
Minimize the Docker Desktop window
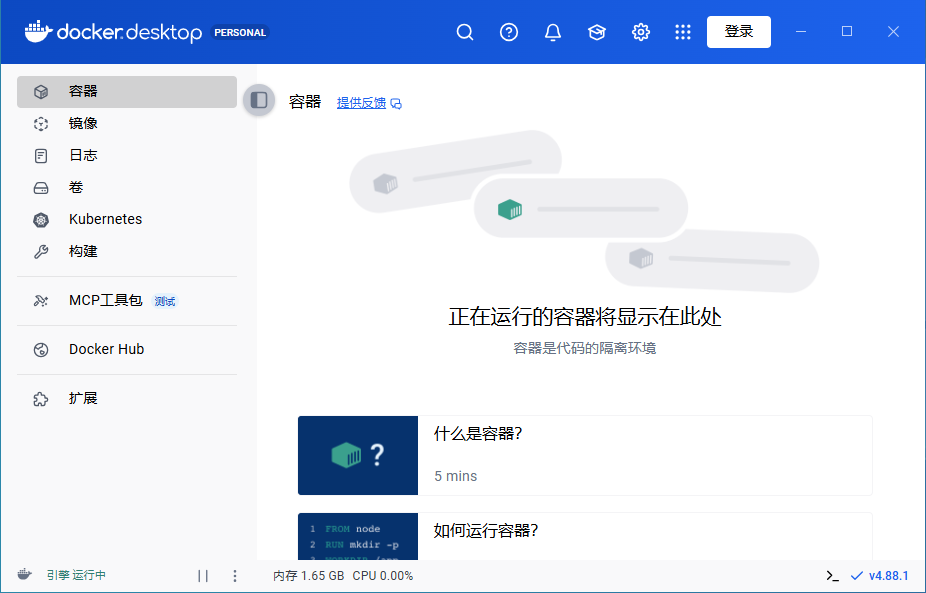pyautogui.click(x=801, y=31)
